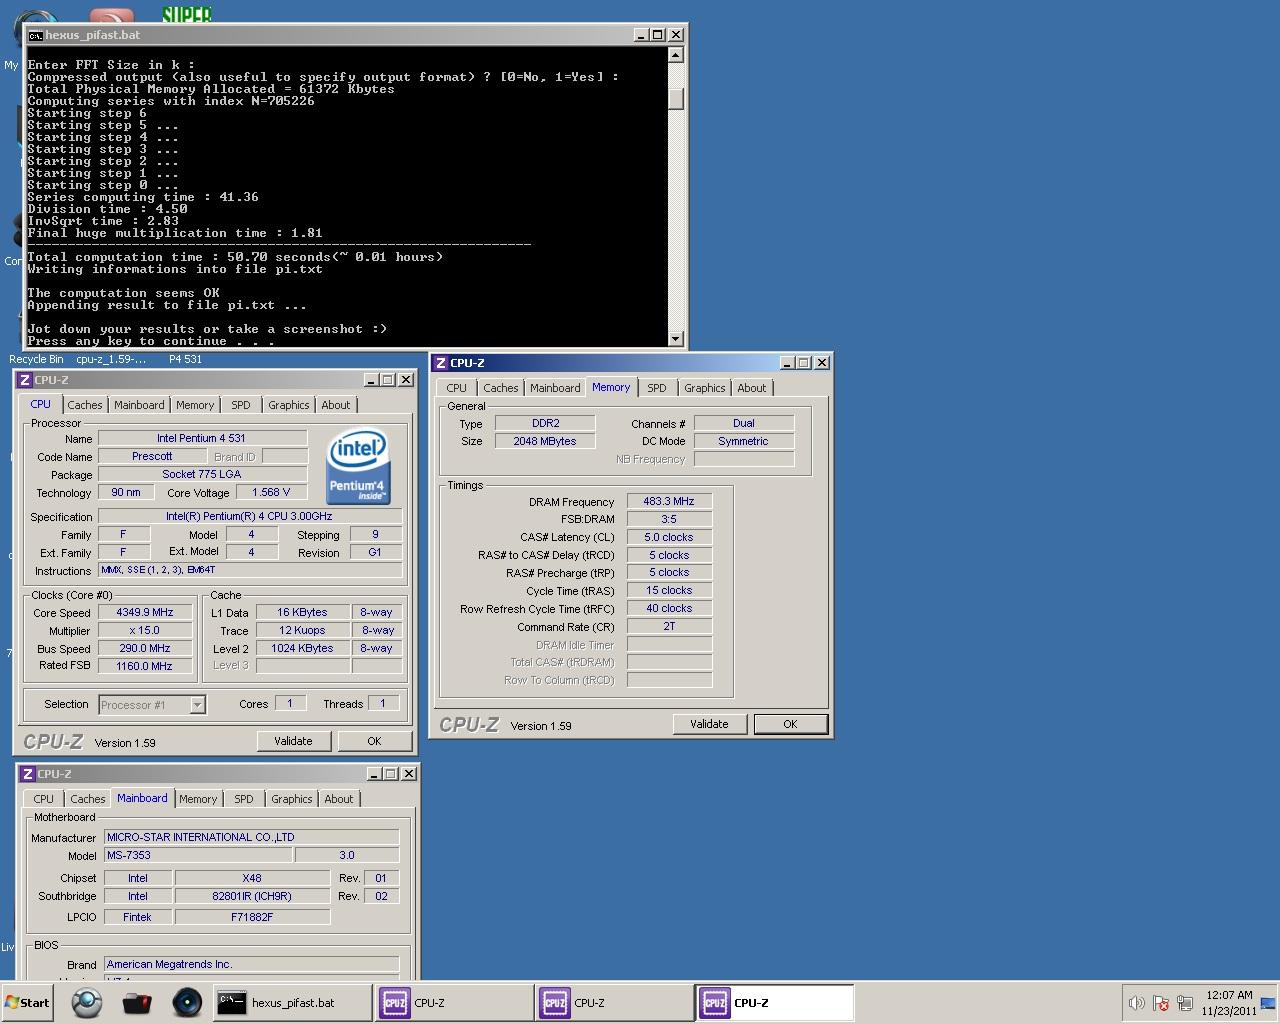Click the dark round lens quick launch icon
Screen dimensions: 1280x1024
[x=186, y=1003]
